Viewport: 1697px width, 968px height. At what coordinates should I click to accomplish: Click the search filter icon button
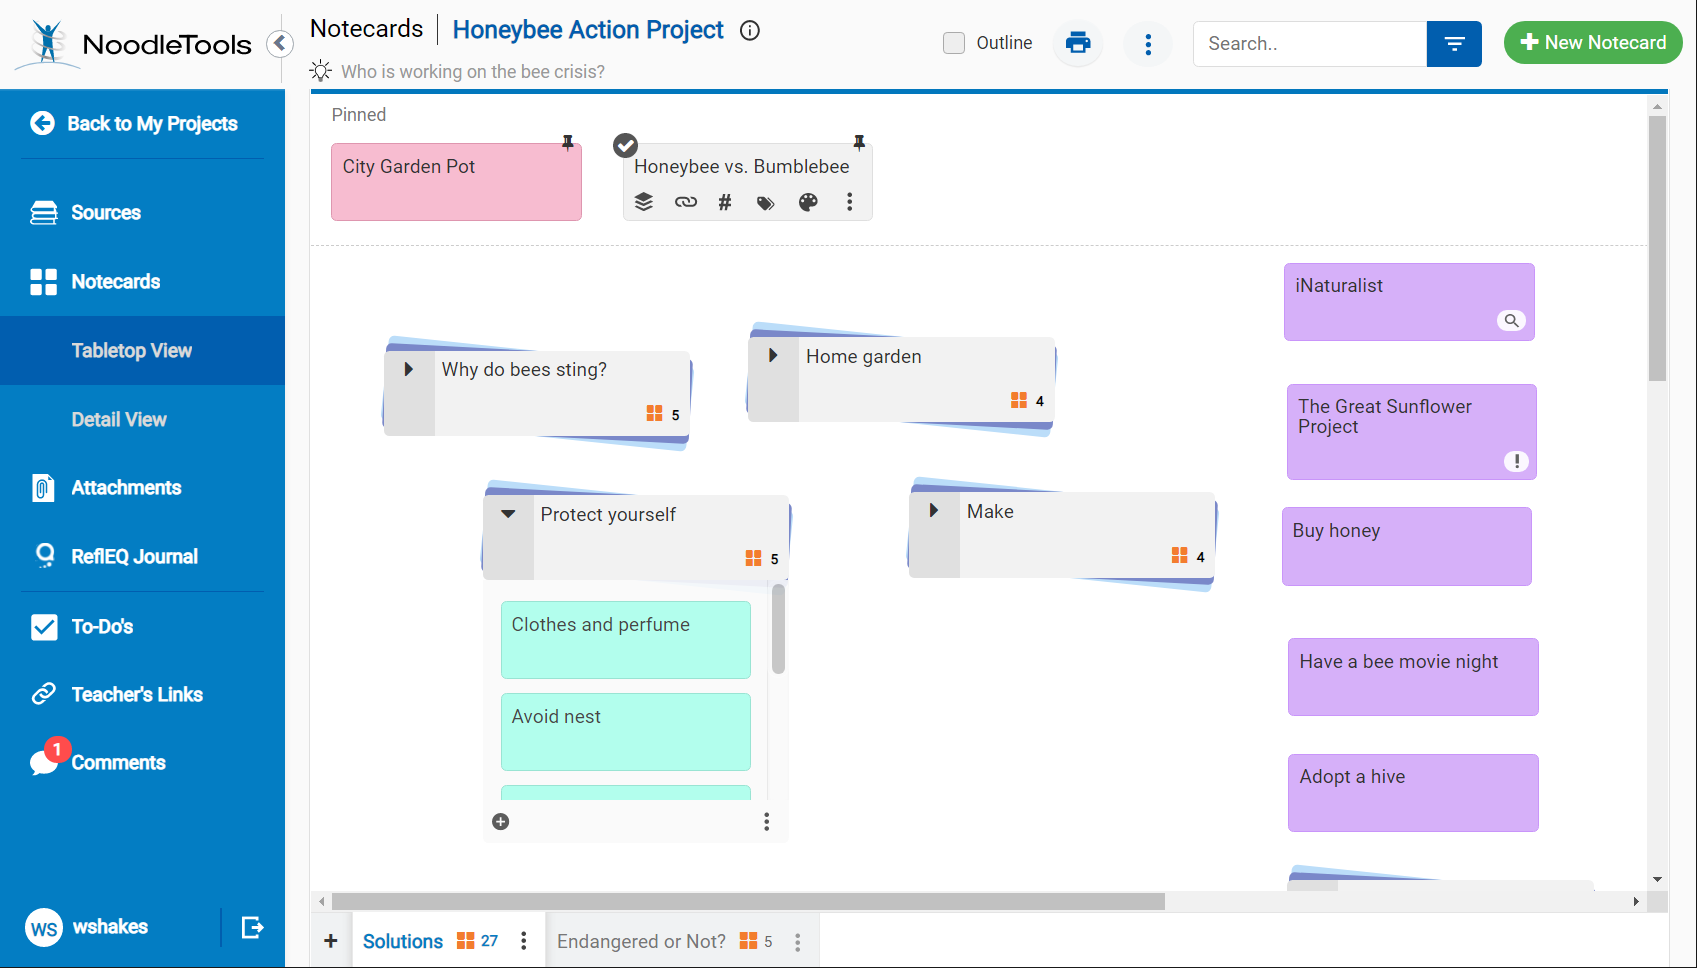[x=1453, y=44]
